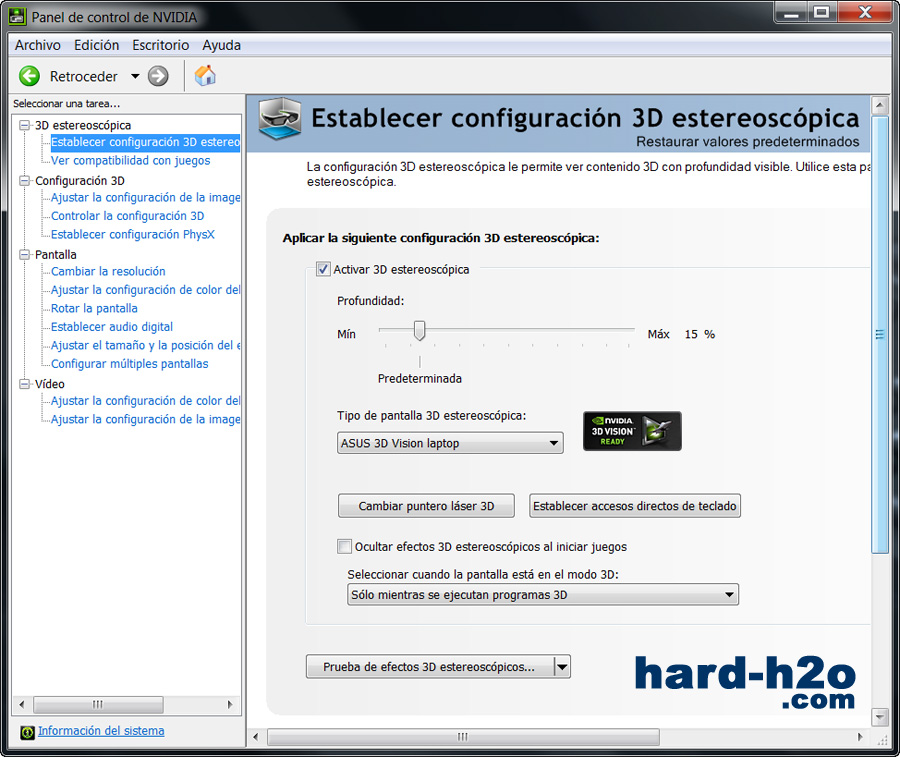Select Establecer configuración 3D estereoscópica tree item
Viewport: 900px width, 757px height.
pyautogui.click(x=145, y=142)
